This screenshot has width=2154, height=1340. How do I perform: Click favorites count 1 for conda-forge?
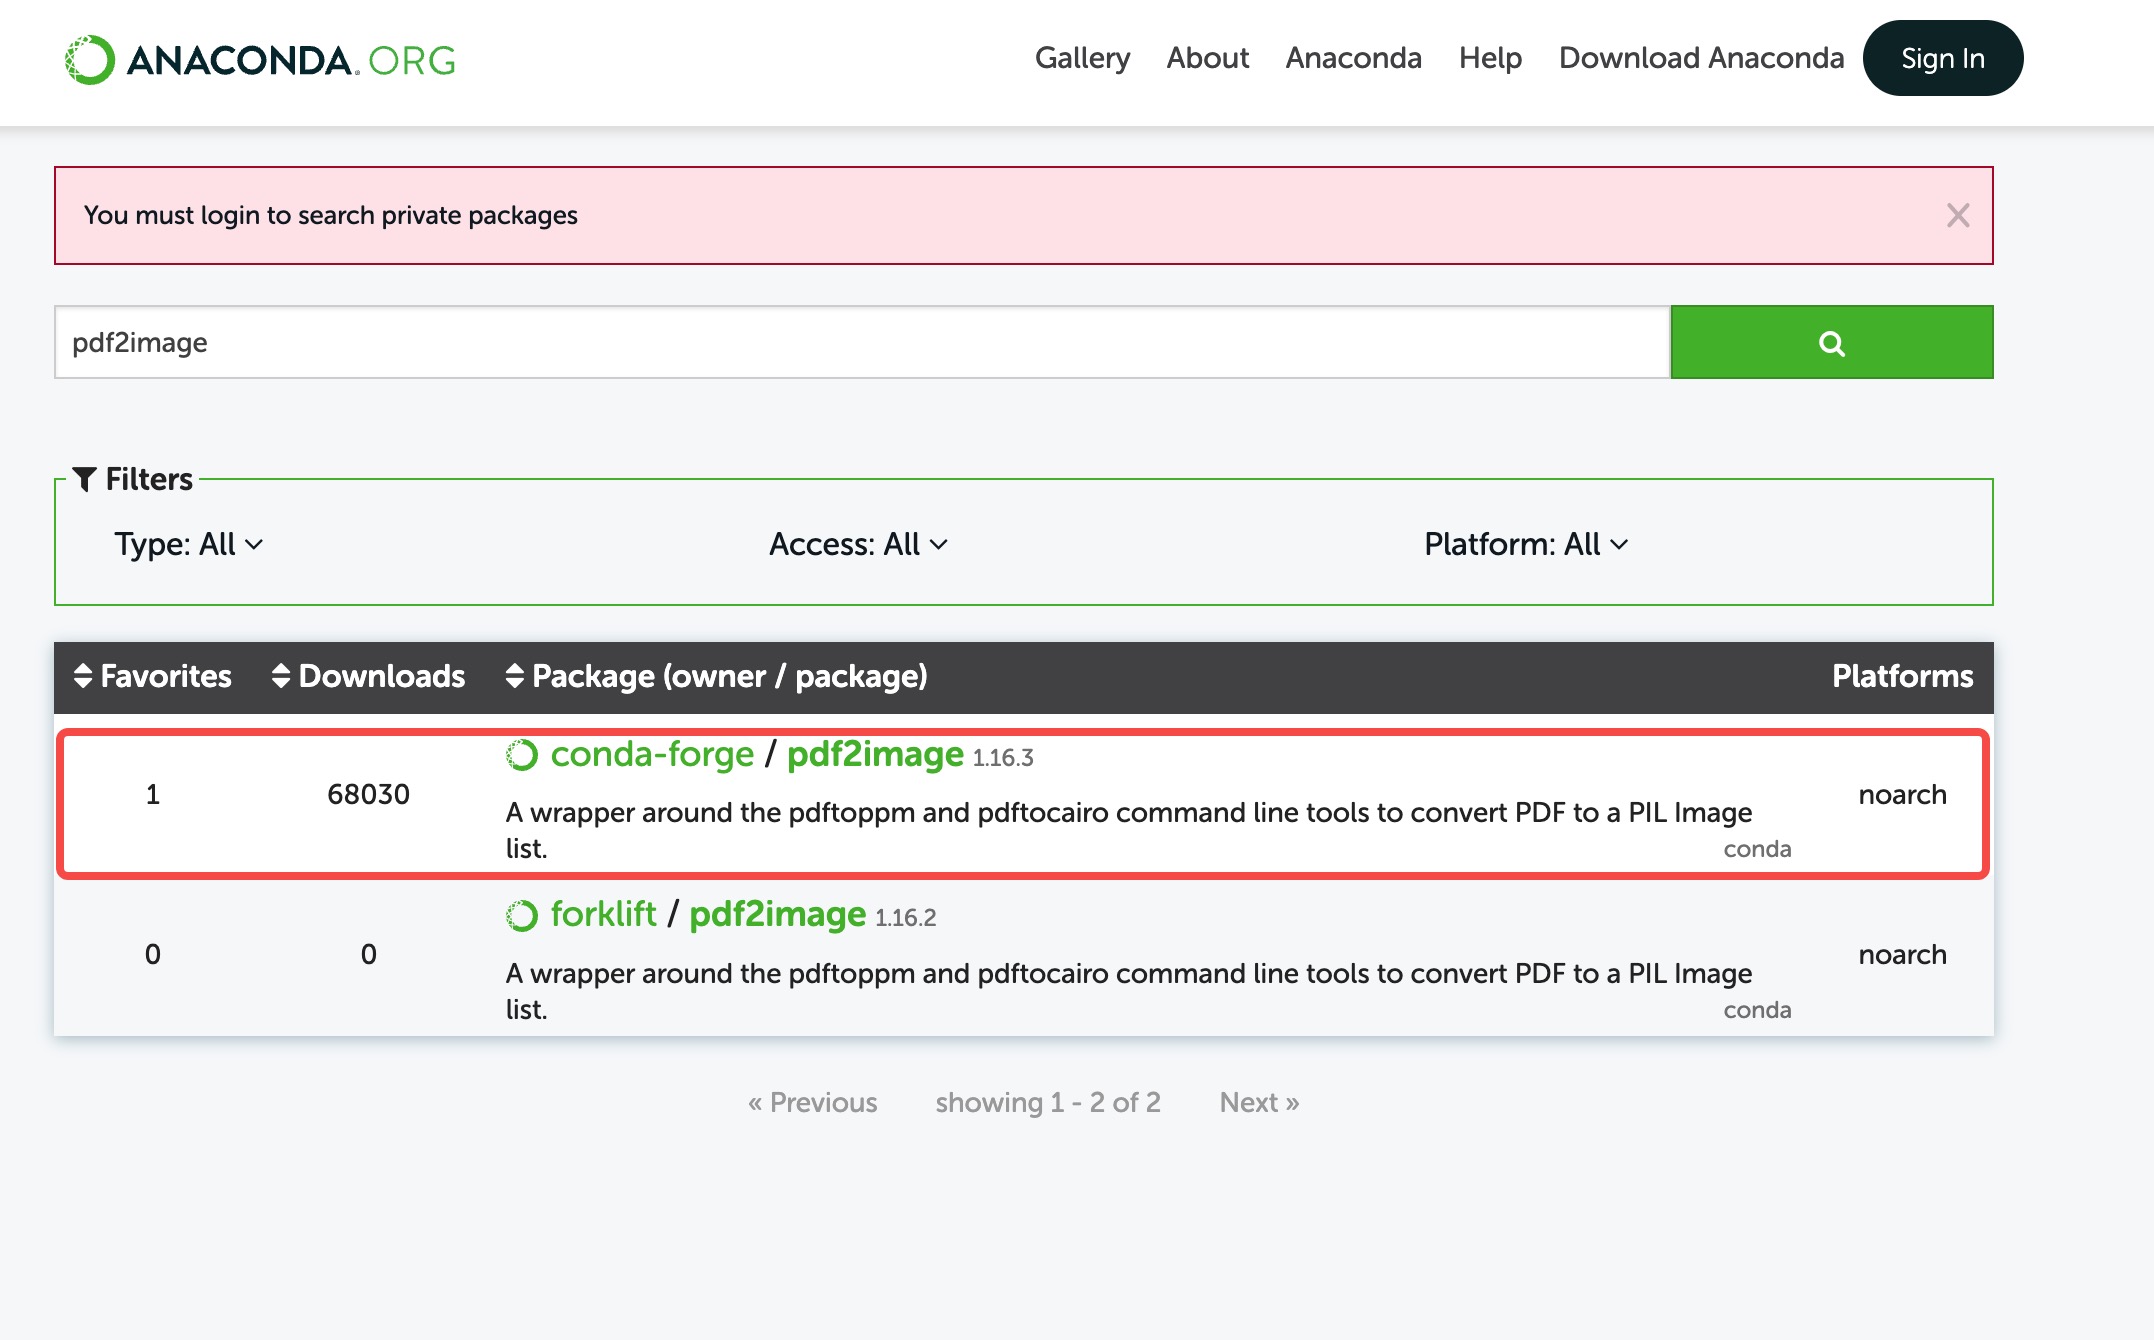pos(153,794)
